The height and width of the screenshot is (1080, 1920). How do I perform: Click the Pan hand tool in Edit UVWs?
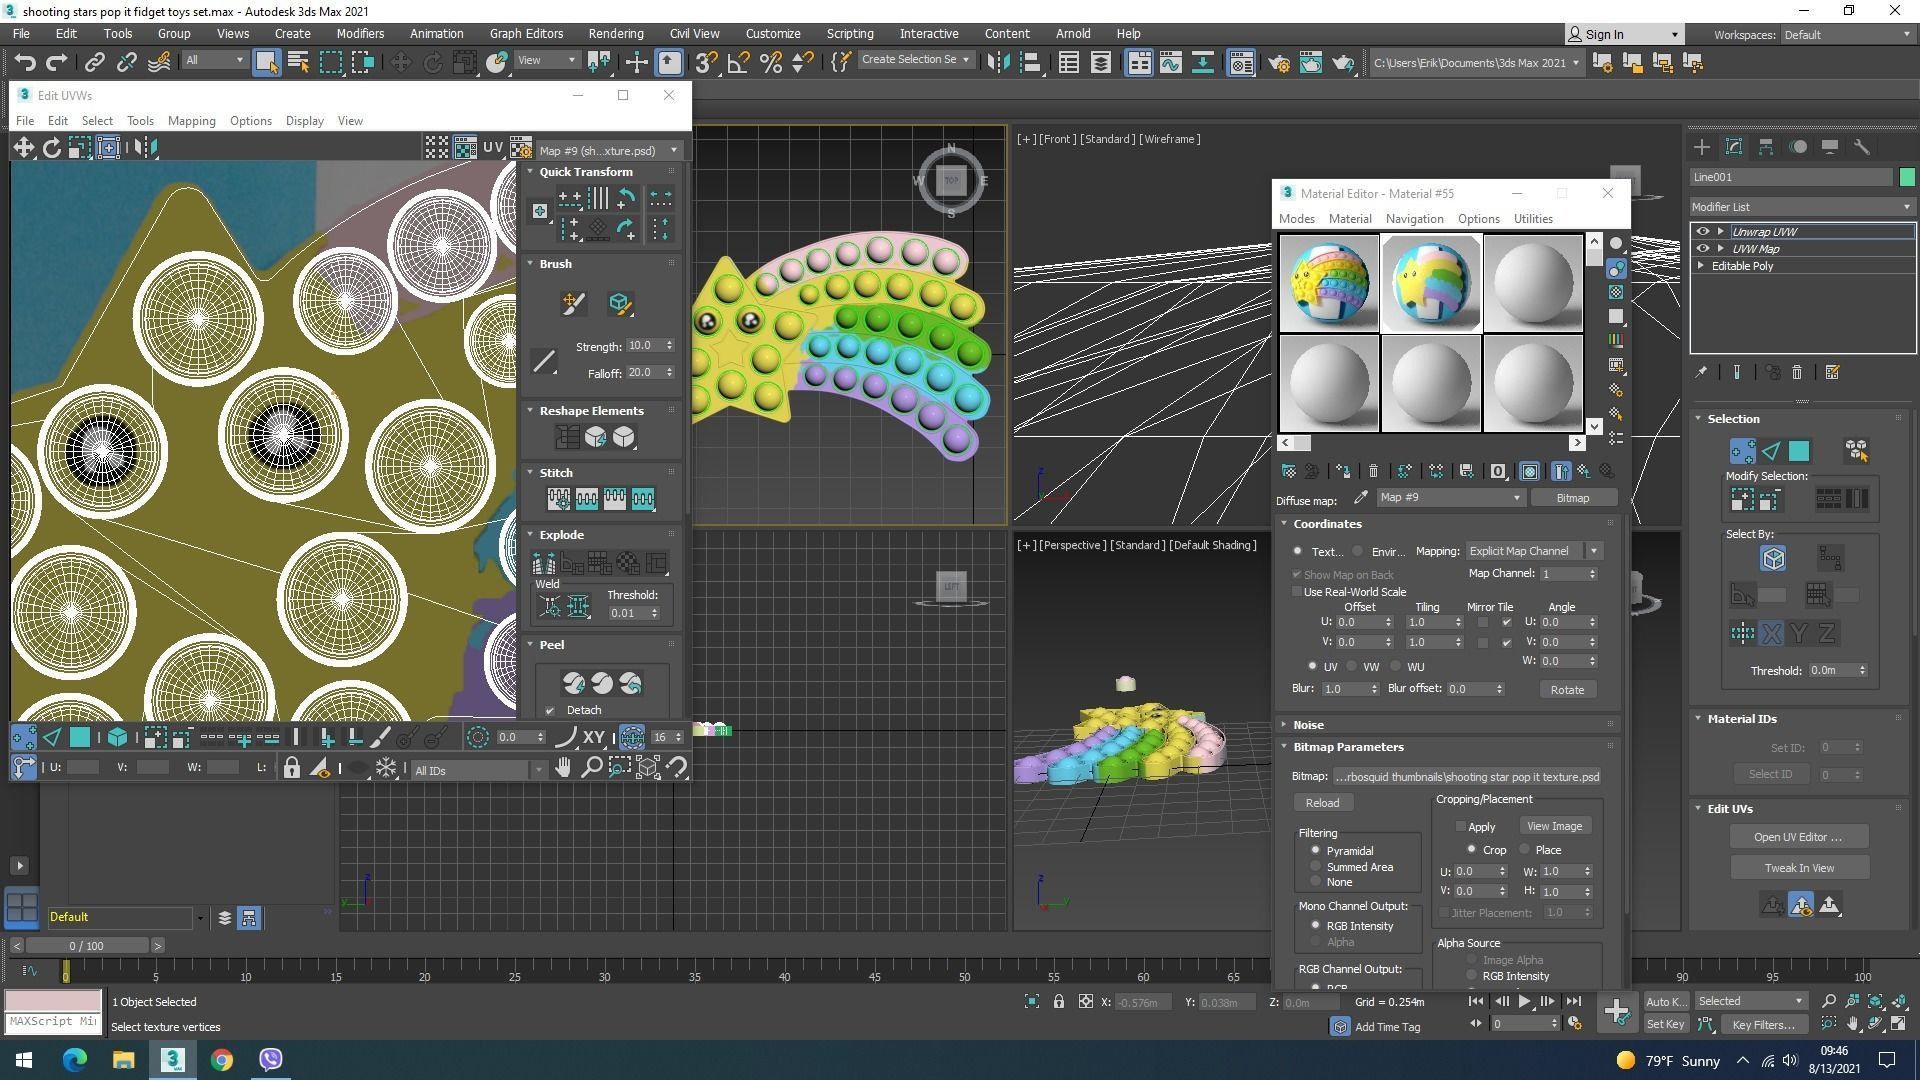[563, 768]
